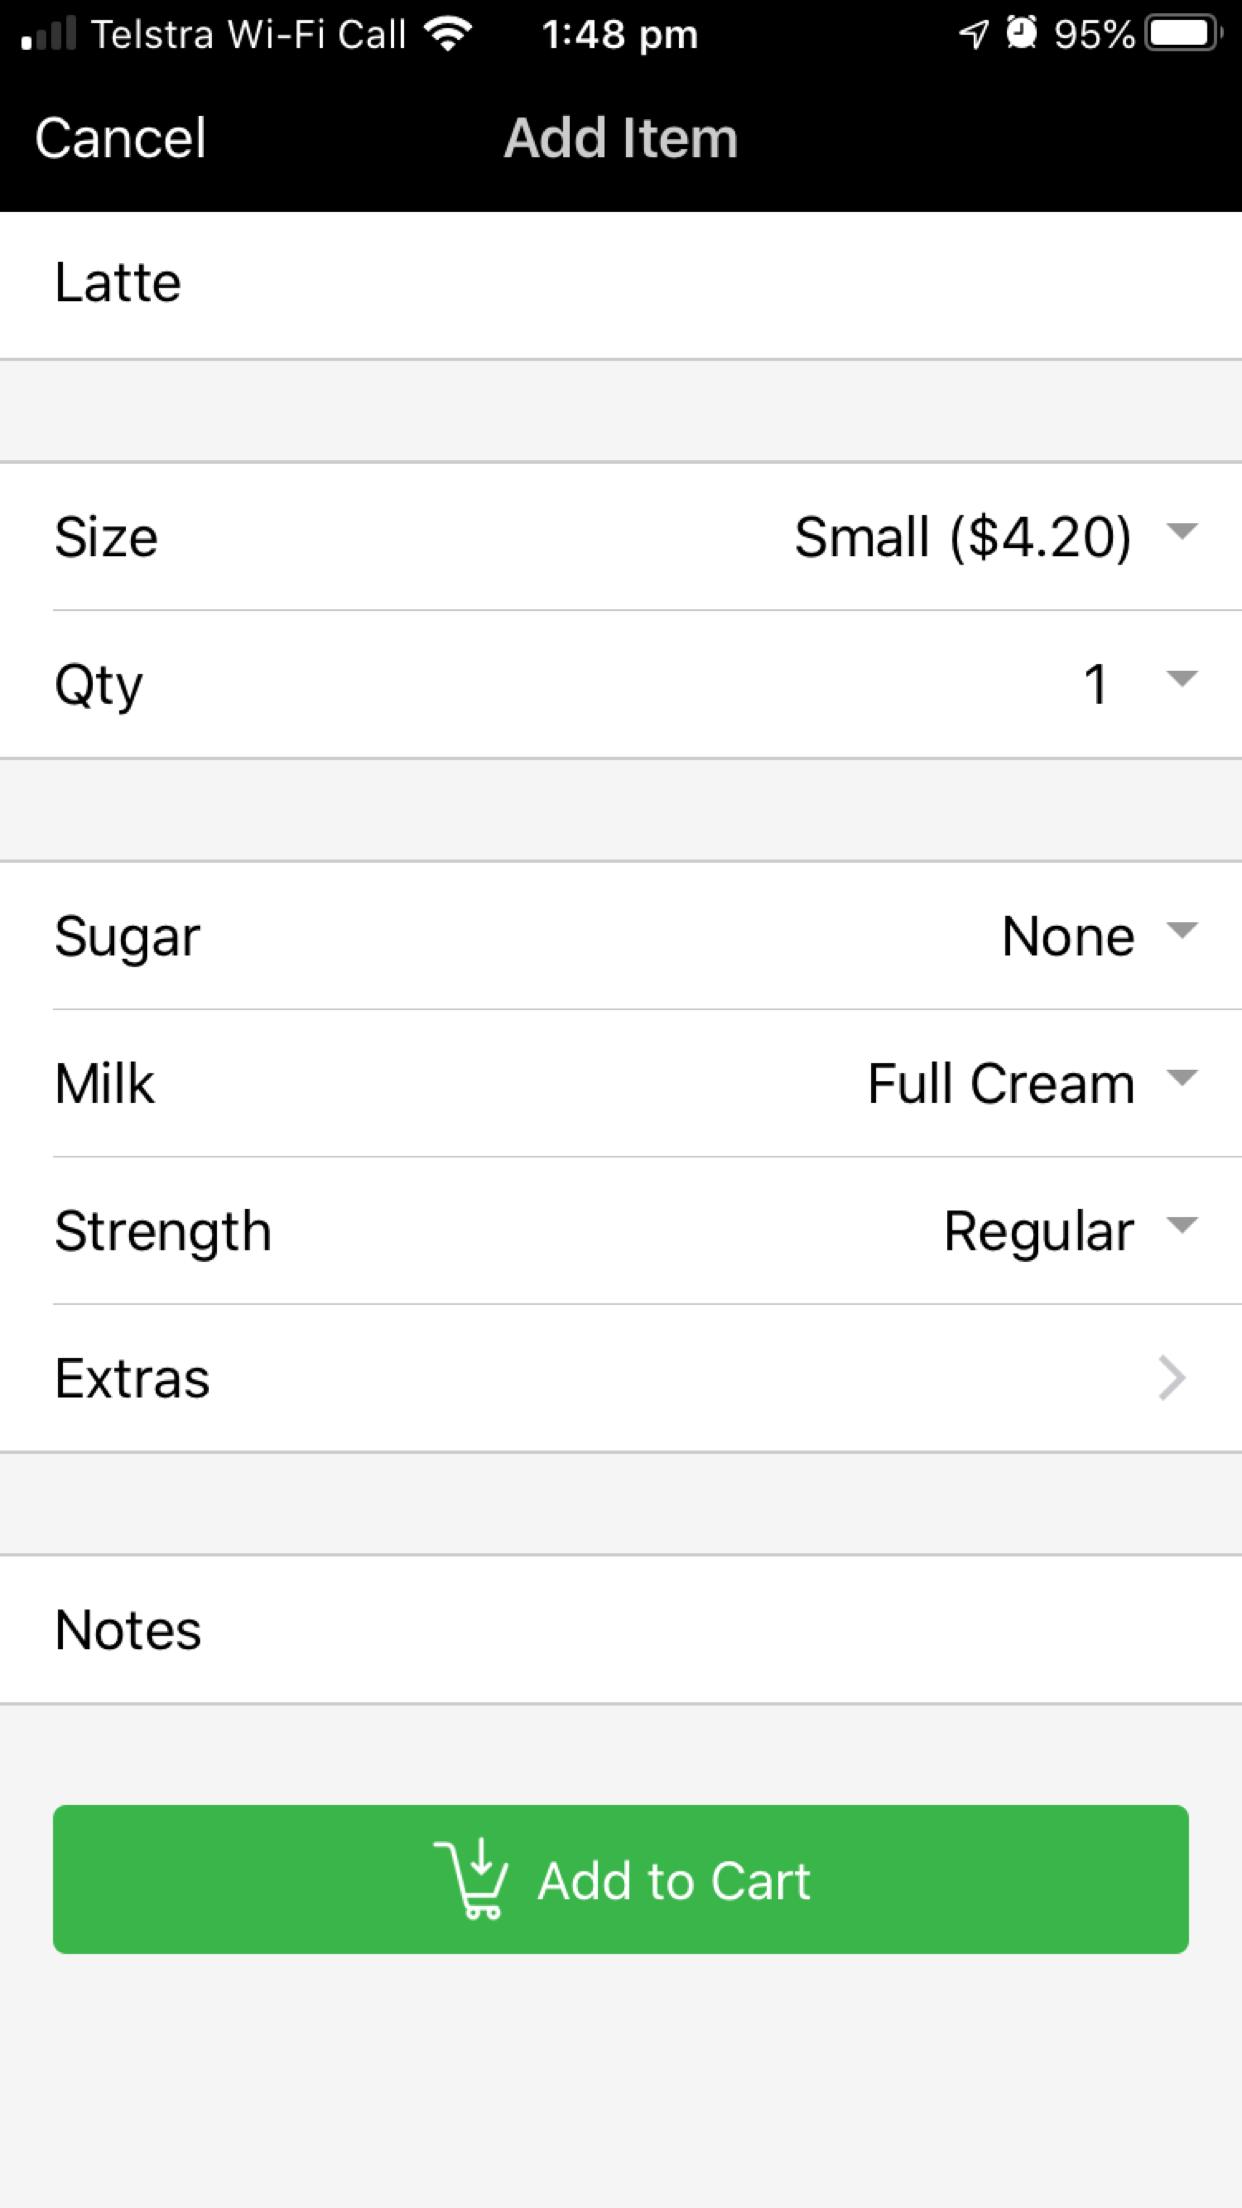The height and width of the screenshot is (2208, 1242).
Task: Open the Extras row
Action: click(x=621, y=1378)
